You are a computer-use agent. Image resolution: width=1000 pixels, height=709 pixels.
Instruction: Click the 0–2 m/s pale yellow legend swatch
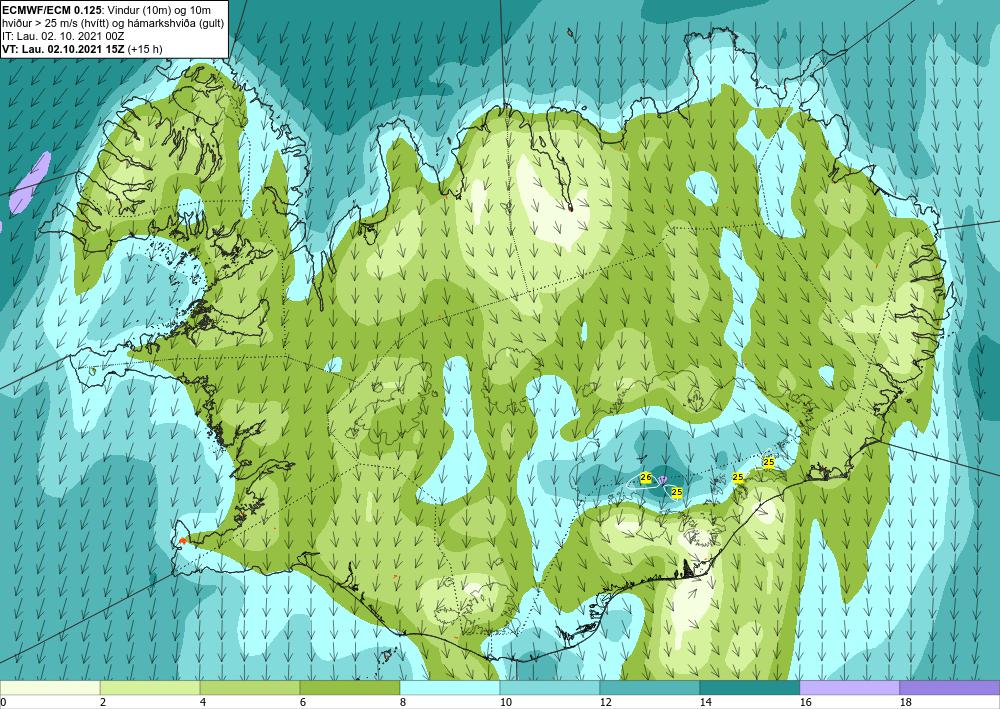[50, 687]
